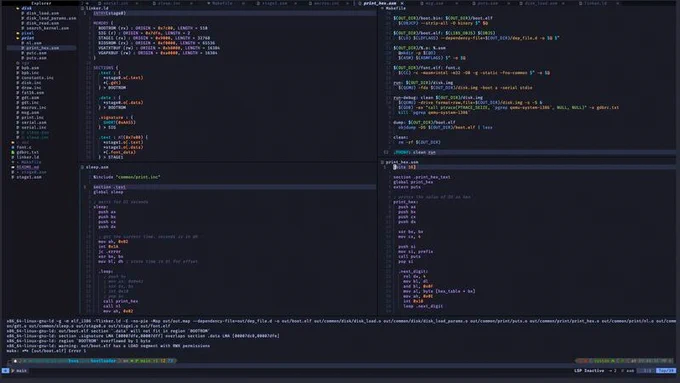680x383 pixels.
Task: Click the .PHONY: clean run line
Action: (x=414, y=153)
